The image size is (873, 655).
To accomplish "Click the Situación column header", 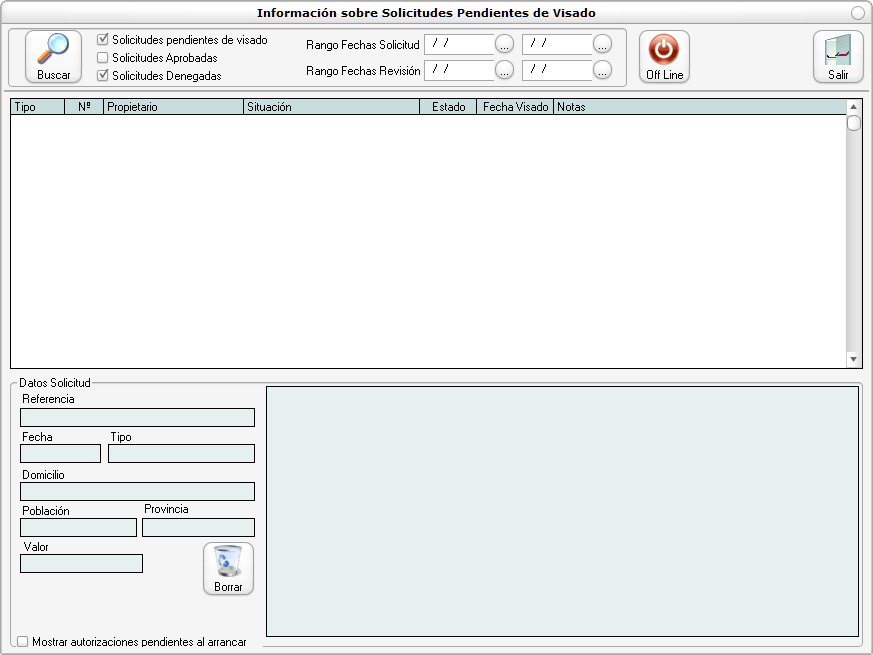I will click(x=331, y=107).
